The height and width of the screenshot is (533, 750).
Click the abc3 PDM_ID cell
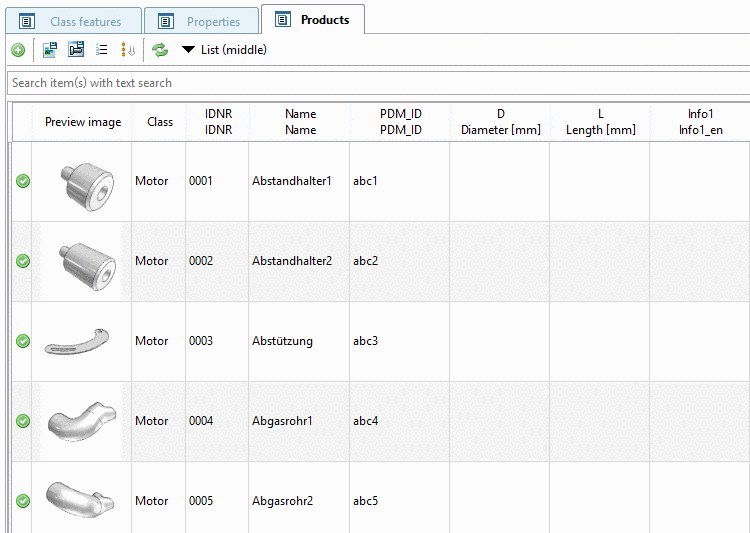tap(399, 341)
